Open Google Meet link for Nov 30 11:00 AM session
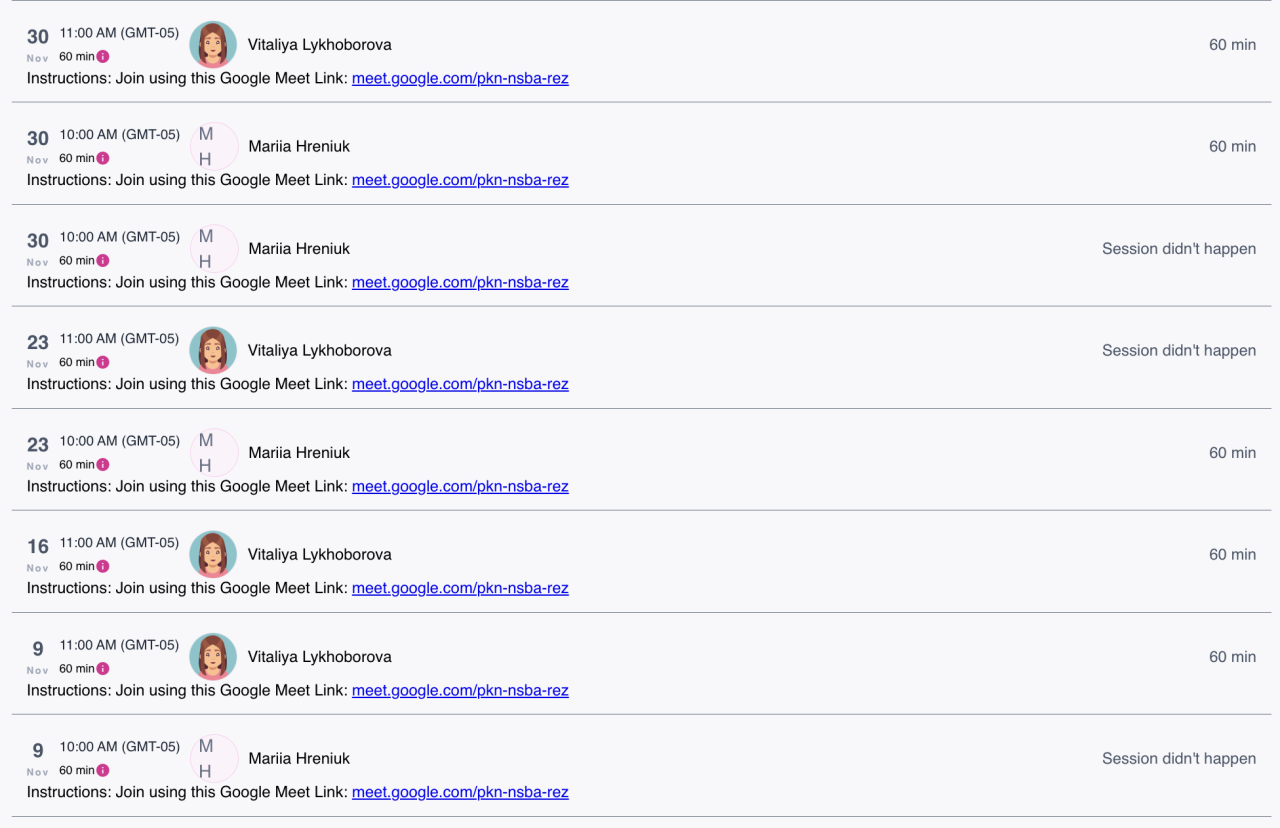This screenshot has height=828, width=1280. click(460, 78)
